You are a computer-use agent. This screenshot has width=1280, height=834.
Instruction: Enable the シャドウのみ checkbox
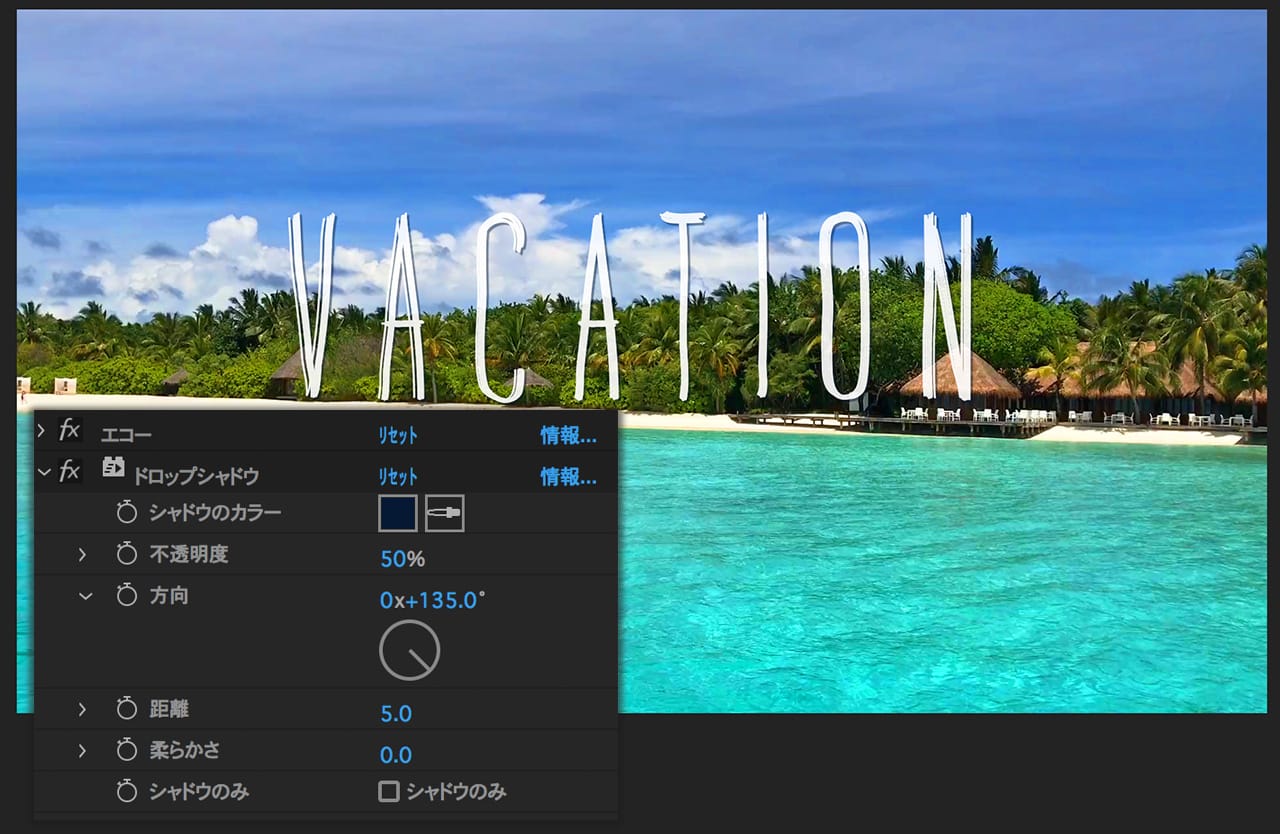389,792
